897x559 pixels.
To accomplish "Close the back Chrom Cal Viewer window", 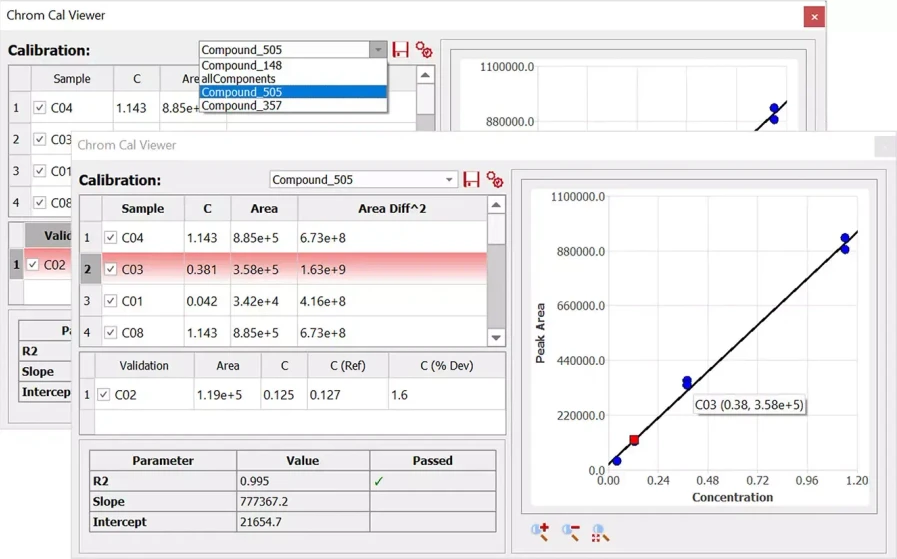I will pos(814,17).
